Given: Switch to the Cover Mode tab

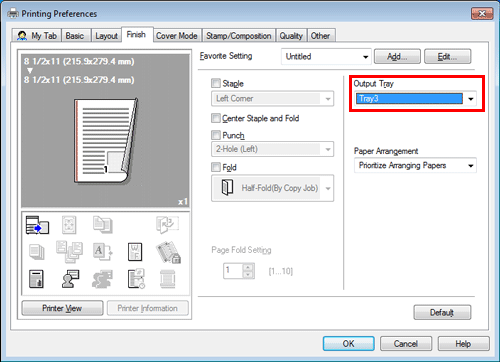Looking at the screenshot, I should (x=177, y=36).
